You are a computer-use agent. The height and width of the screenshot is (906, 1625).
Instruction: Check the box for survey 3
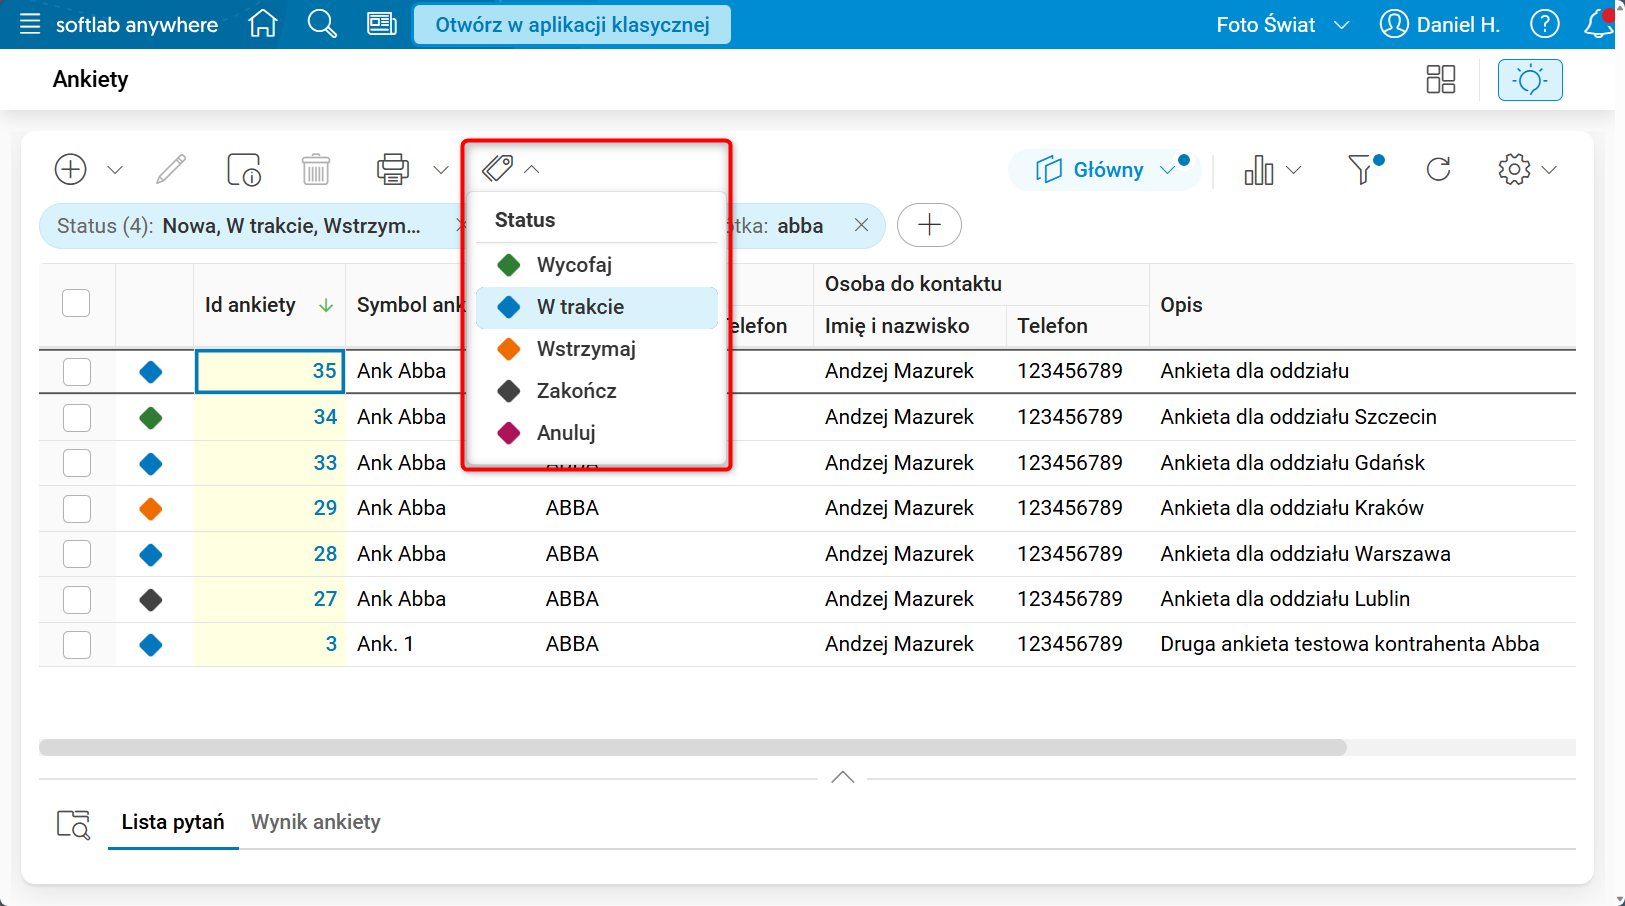tap(77, 645)
